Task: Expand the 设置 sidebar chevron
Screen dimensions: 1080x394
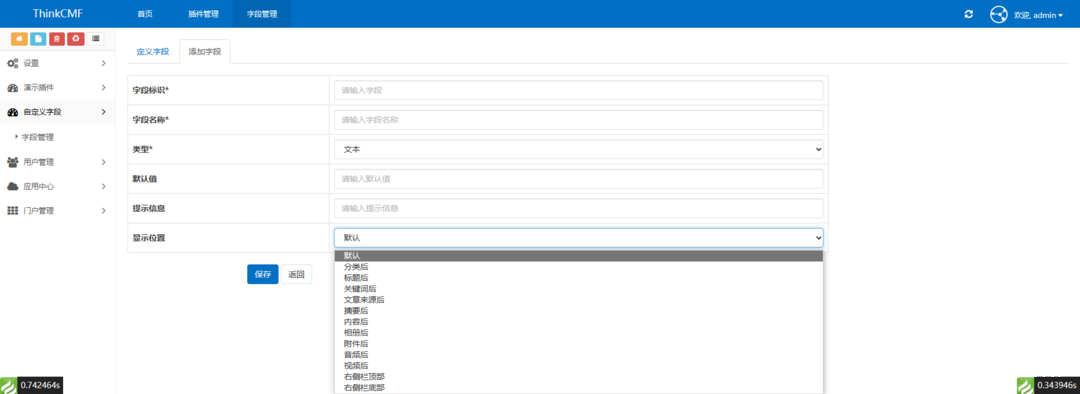Action: [103, 63]
